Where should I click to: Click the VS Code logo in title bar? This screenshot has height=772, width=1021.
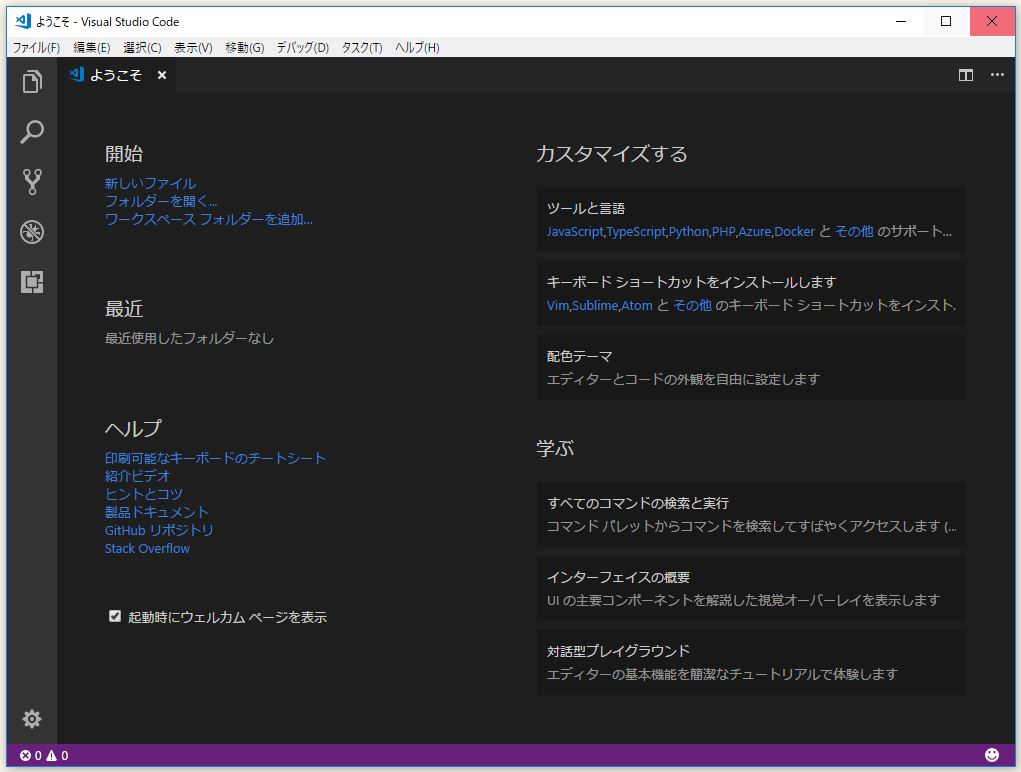tap(23, 21)
